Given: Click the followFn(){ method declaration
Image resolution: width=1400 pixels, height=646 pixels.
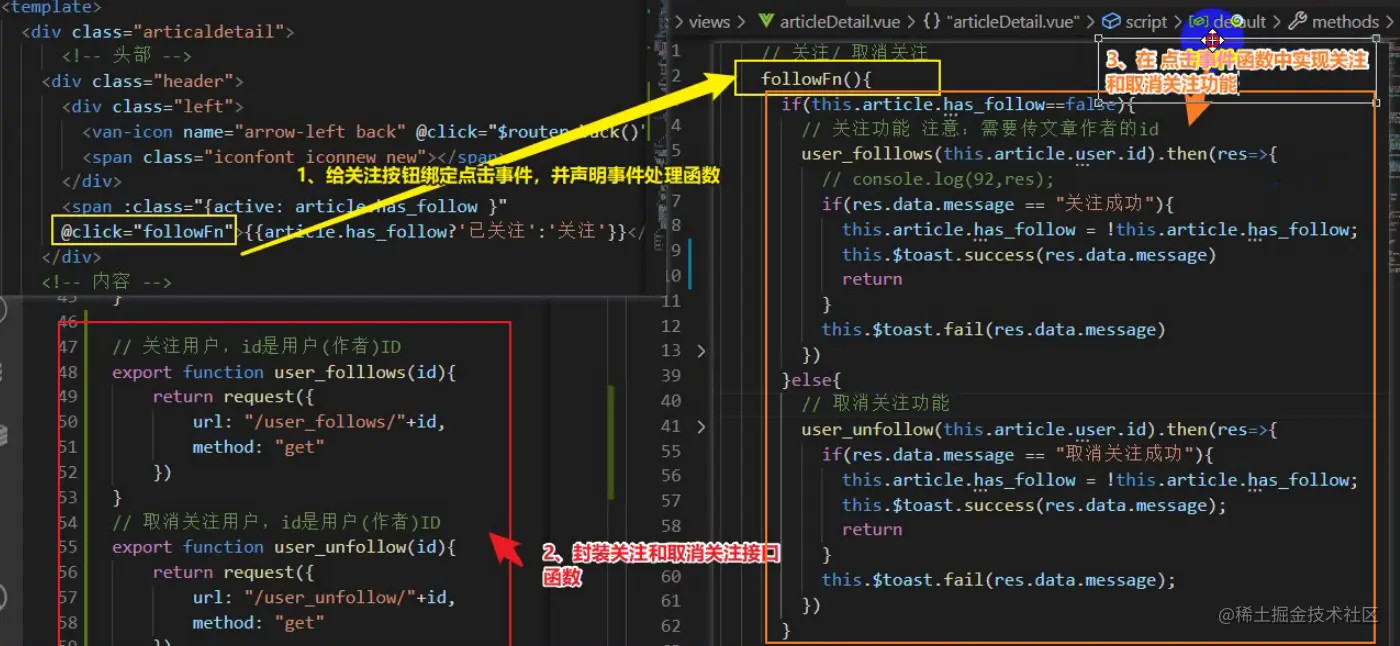Looking at the screenshot, I should click(817, 78).
